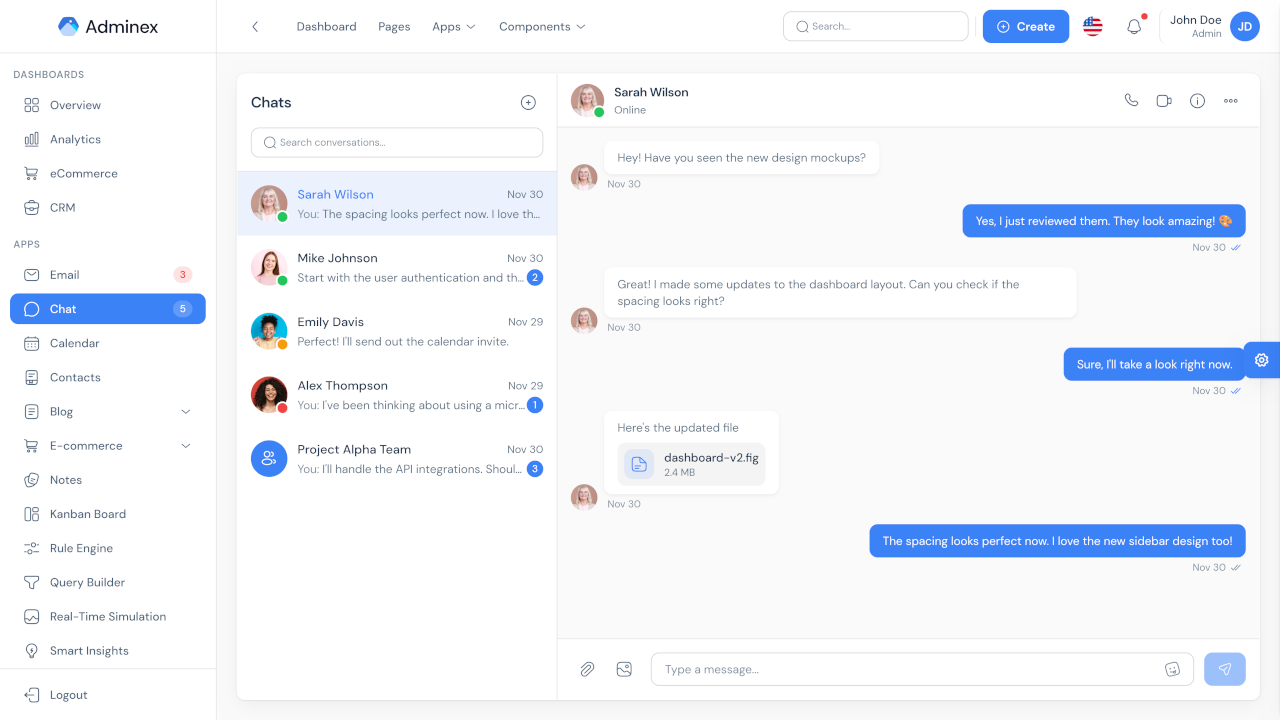Open Rule Engine in the sidebar
This screenshot has width=1280, height=720.
[x=108, y=548]
